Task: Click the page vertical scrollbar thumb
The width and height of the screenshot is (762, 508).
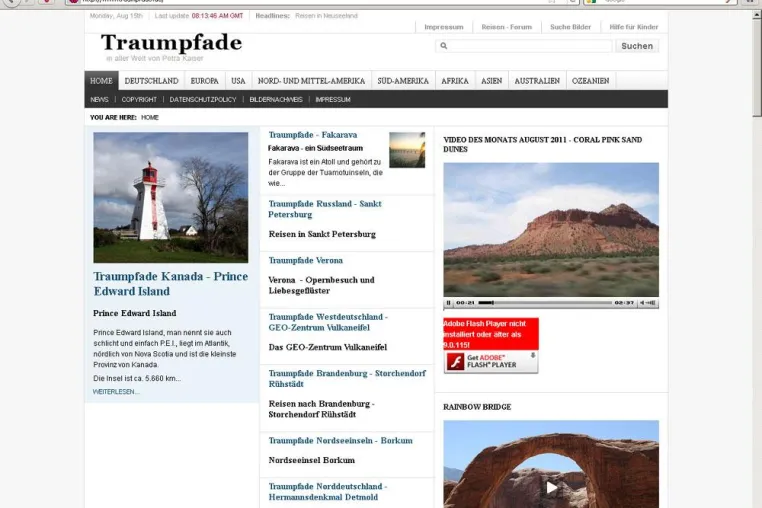Action: 757,68
